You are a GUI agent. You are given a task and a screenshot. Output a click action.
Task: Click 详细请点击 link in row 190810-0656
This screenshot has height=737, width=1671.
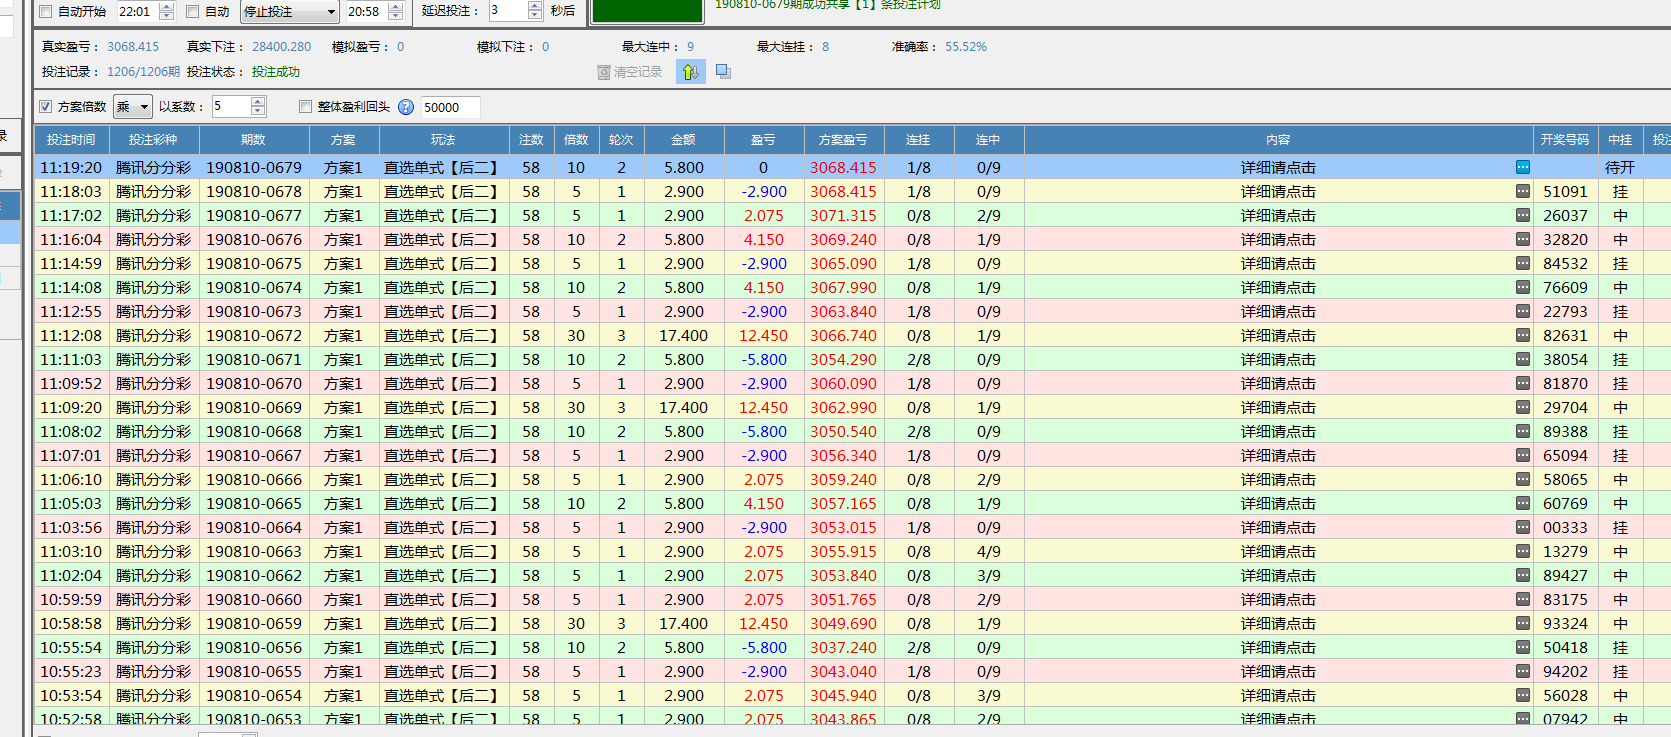[1278, 648]
